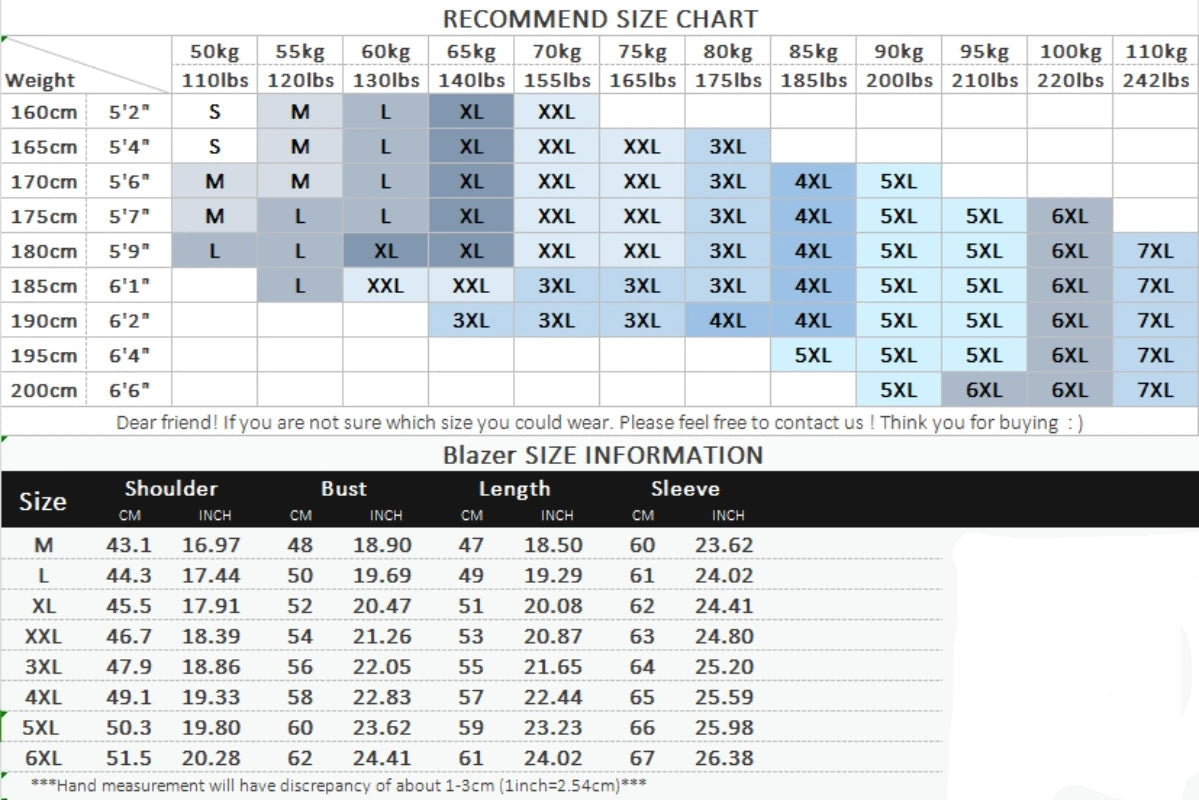Select the S cell in the 160cm row
This screenshot has height=800, width=1199.
pyautogui.click(x=215, y=112)
